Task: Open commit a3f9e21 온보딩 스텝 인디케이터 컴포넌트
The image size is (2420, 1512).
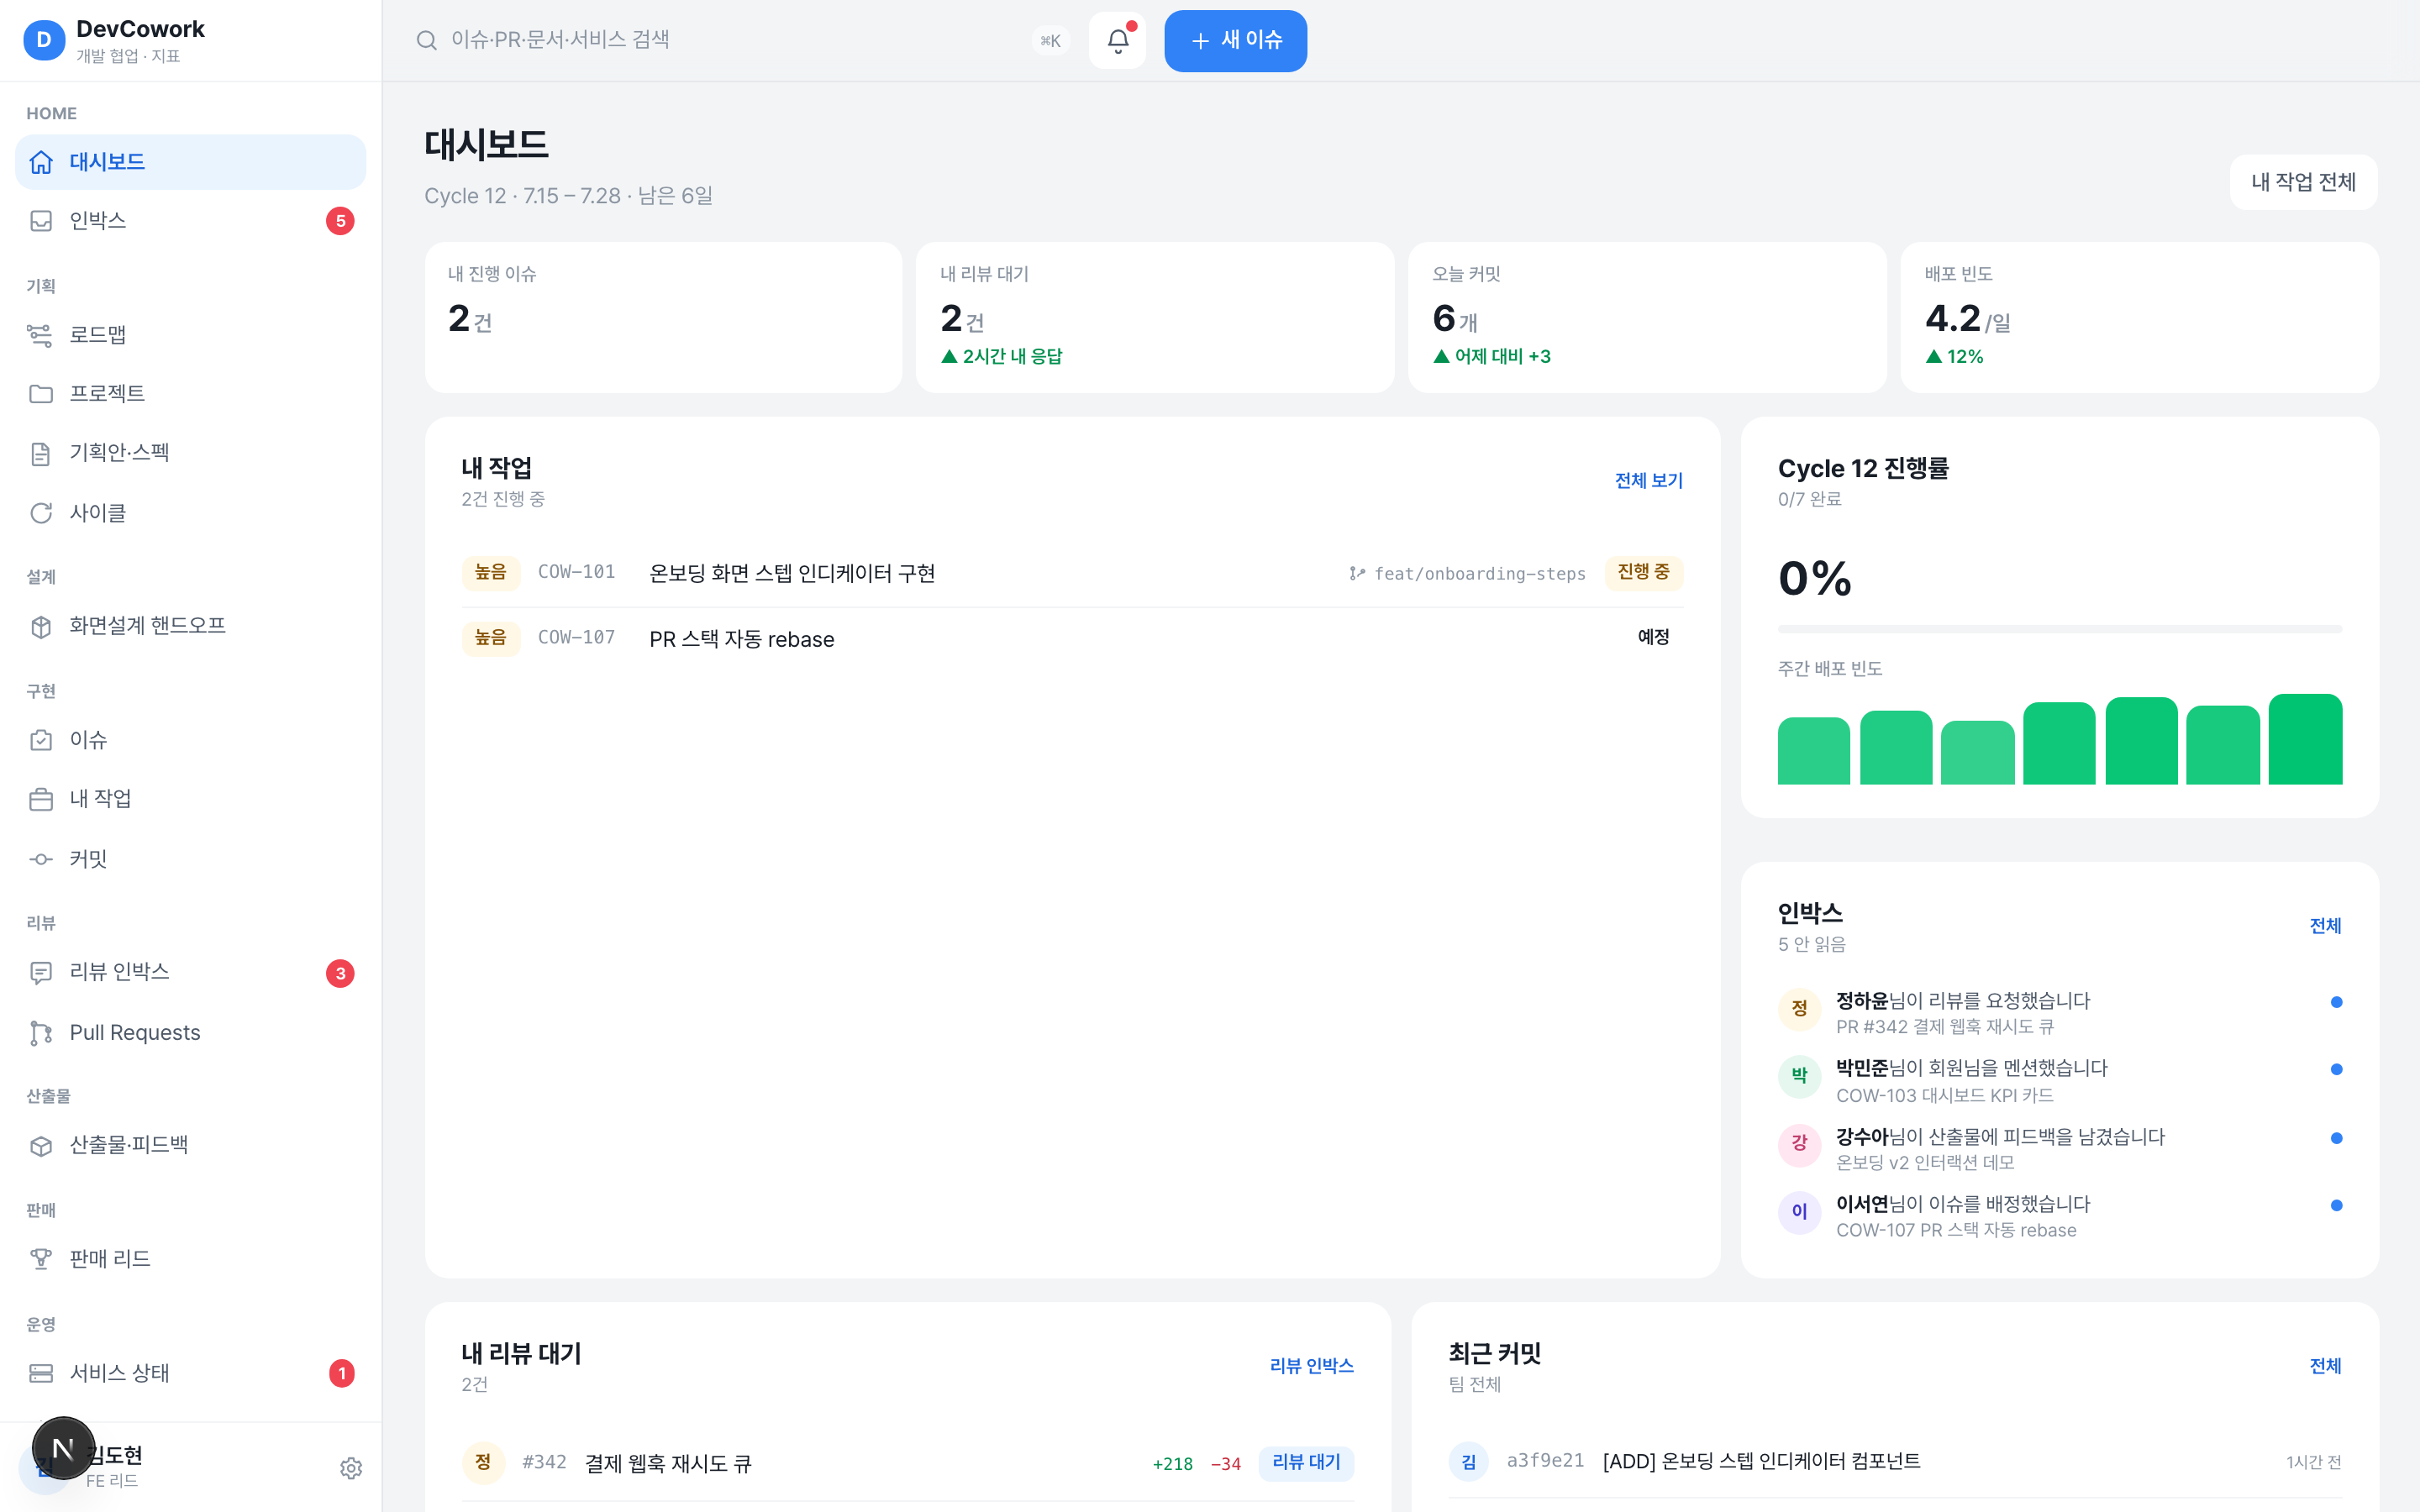Action: tap(1894, 1461)
